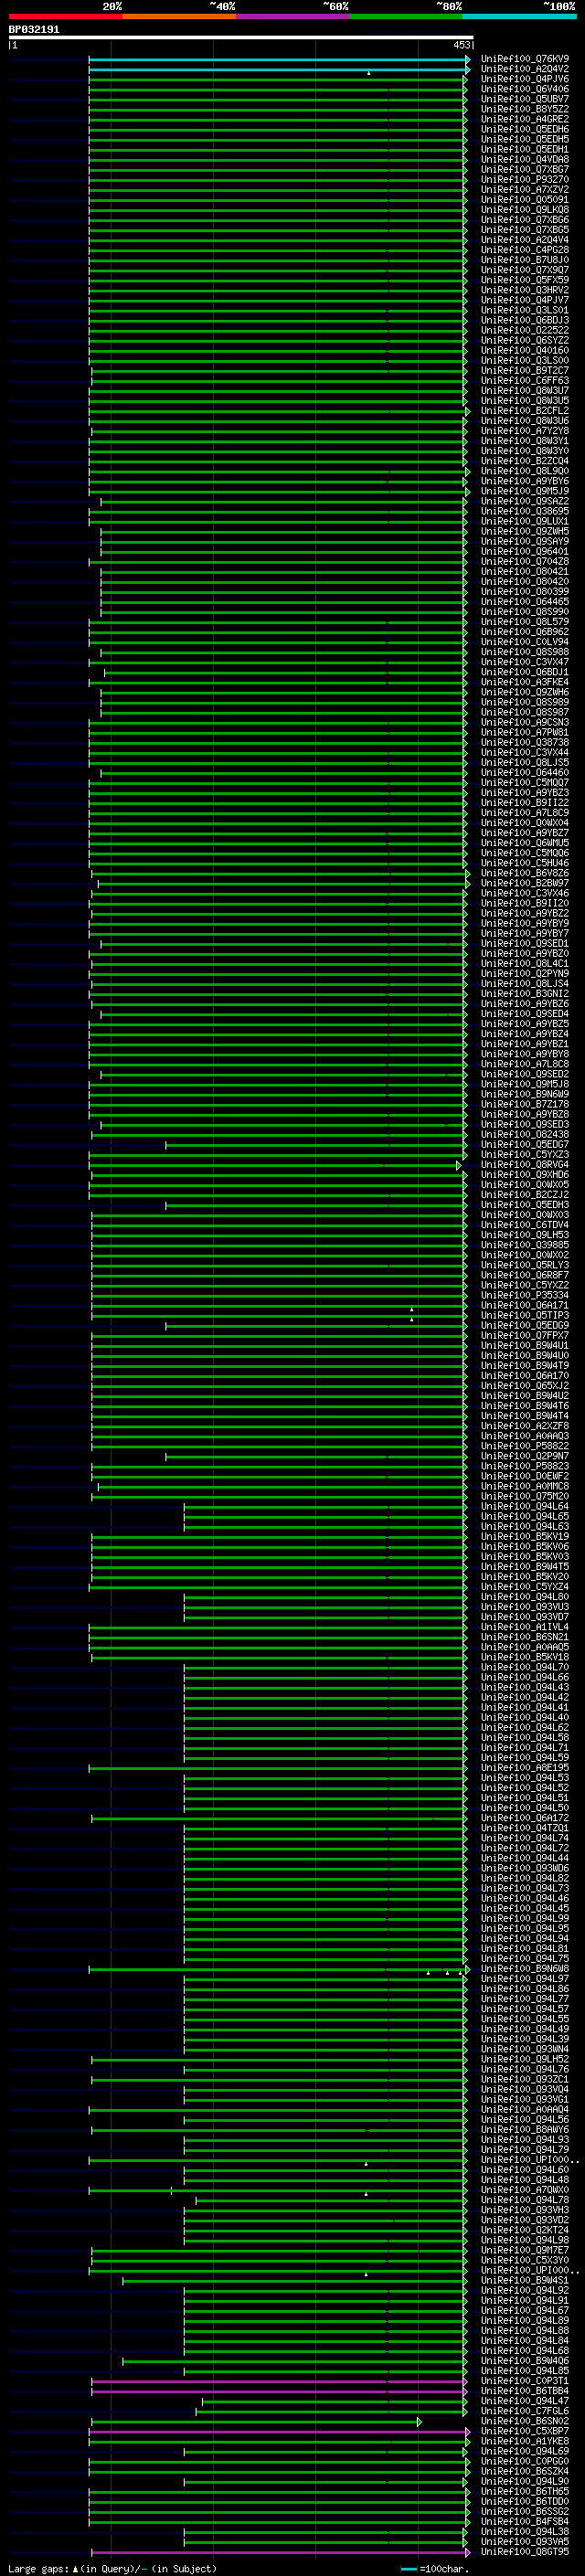Open hit UniRef100_Q6A171

point(525,1306)
